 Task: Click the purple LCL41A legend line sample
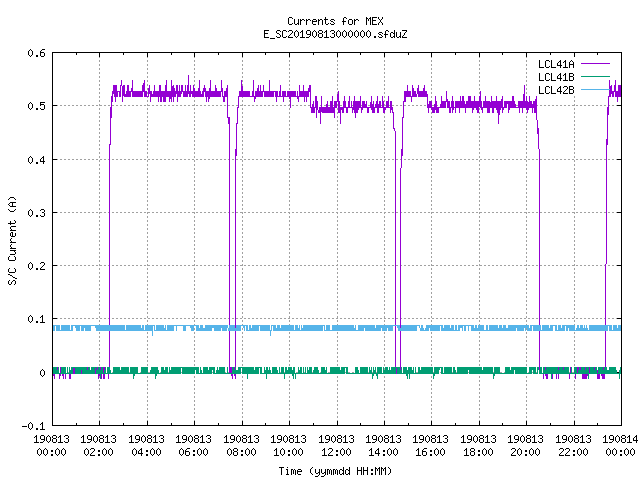click(595, 64)
